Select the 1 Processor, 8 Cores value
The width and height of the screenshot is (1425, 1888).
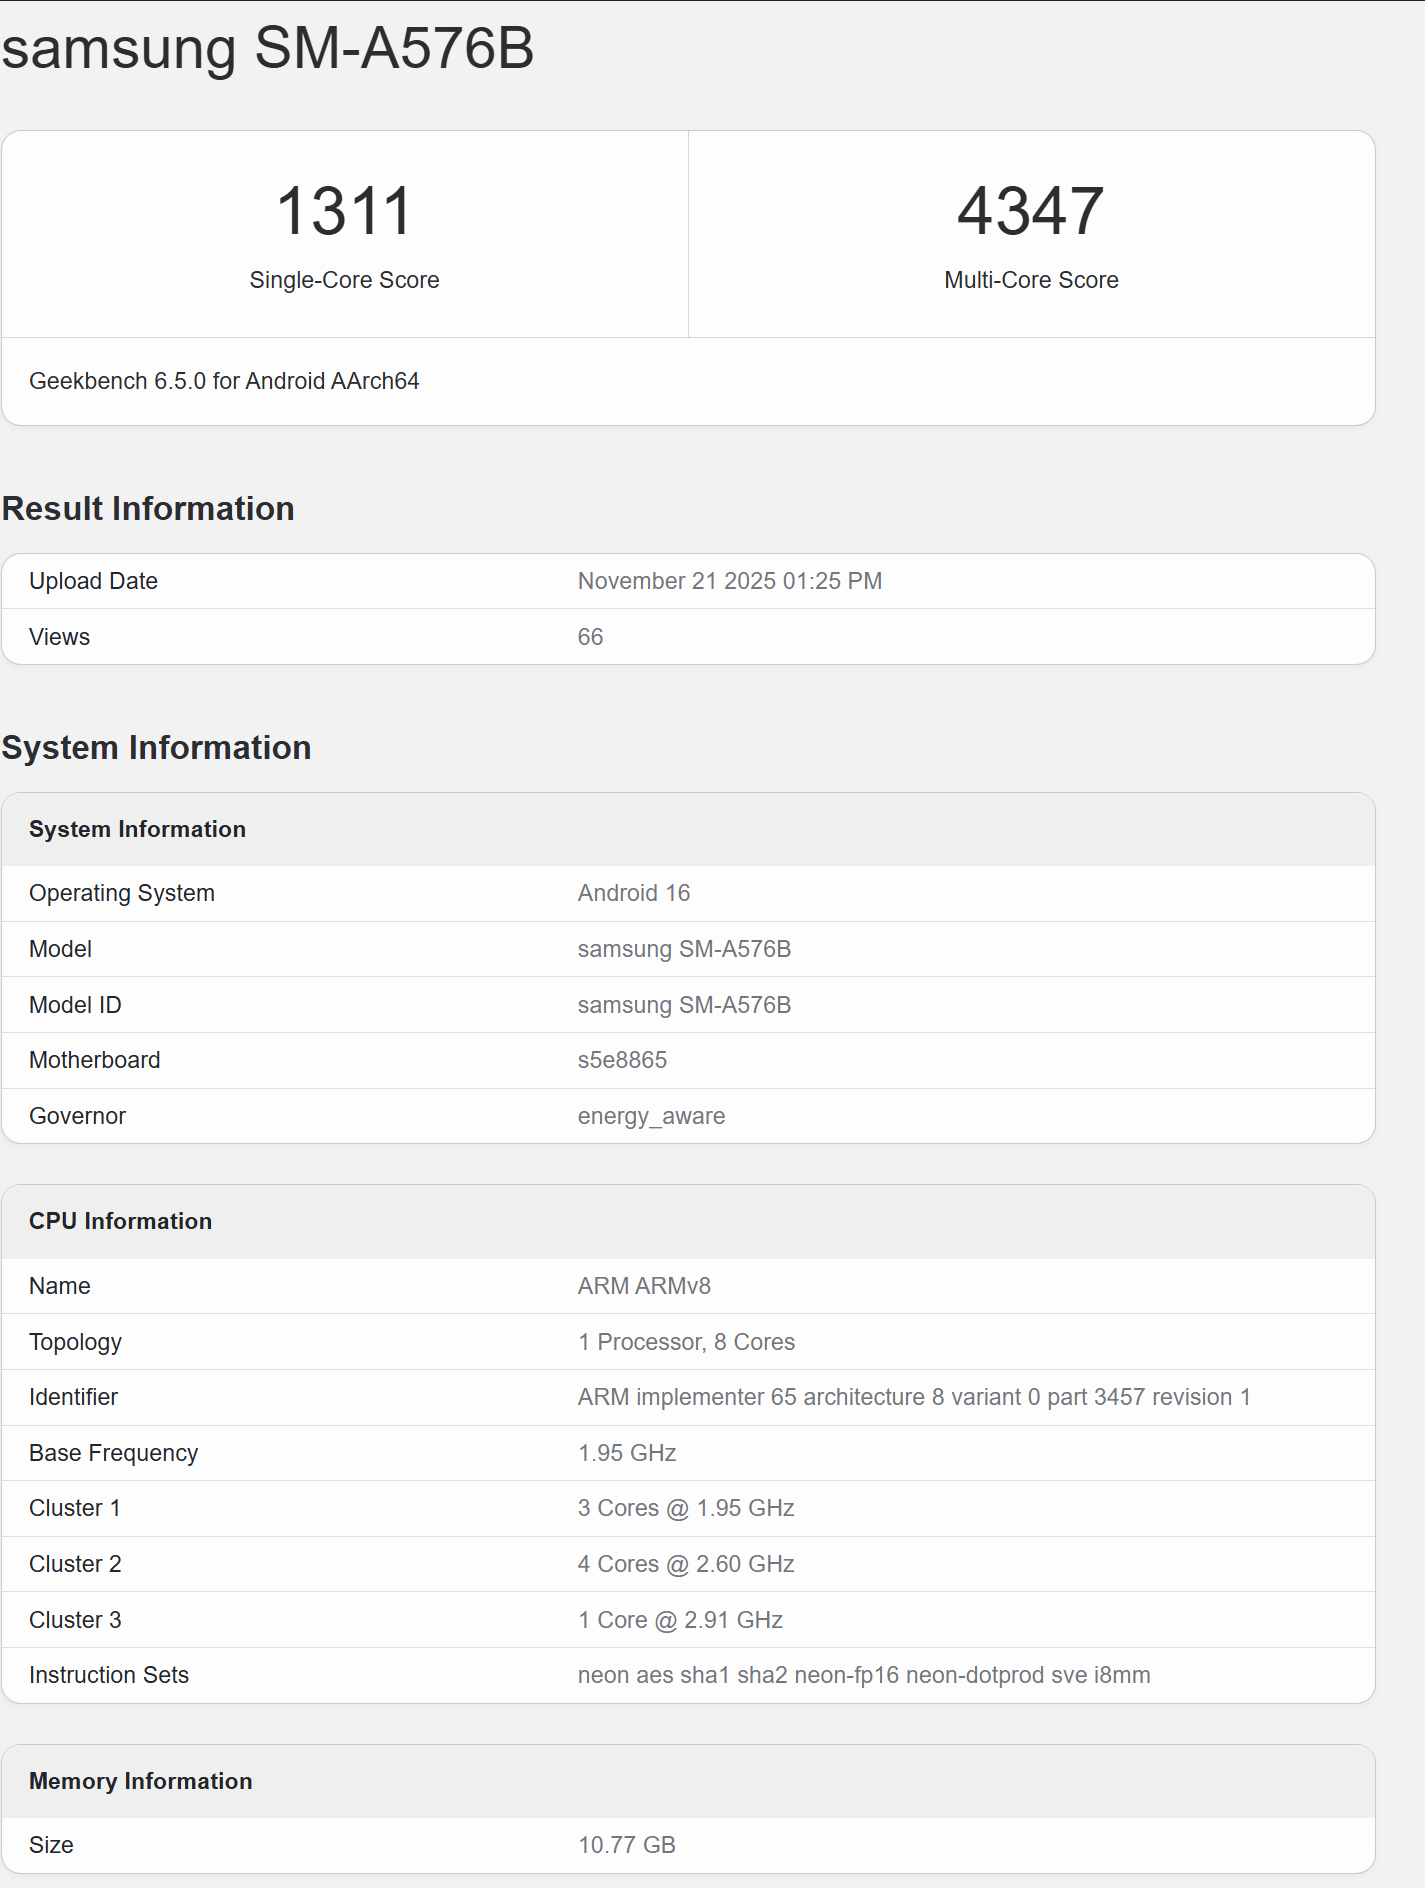[x=686, y=1342]
